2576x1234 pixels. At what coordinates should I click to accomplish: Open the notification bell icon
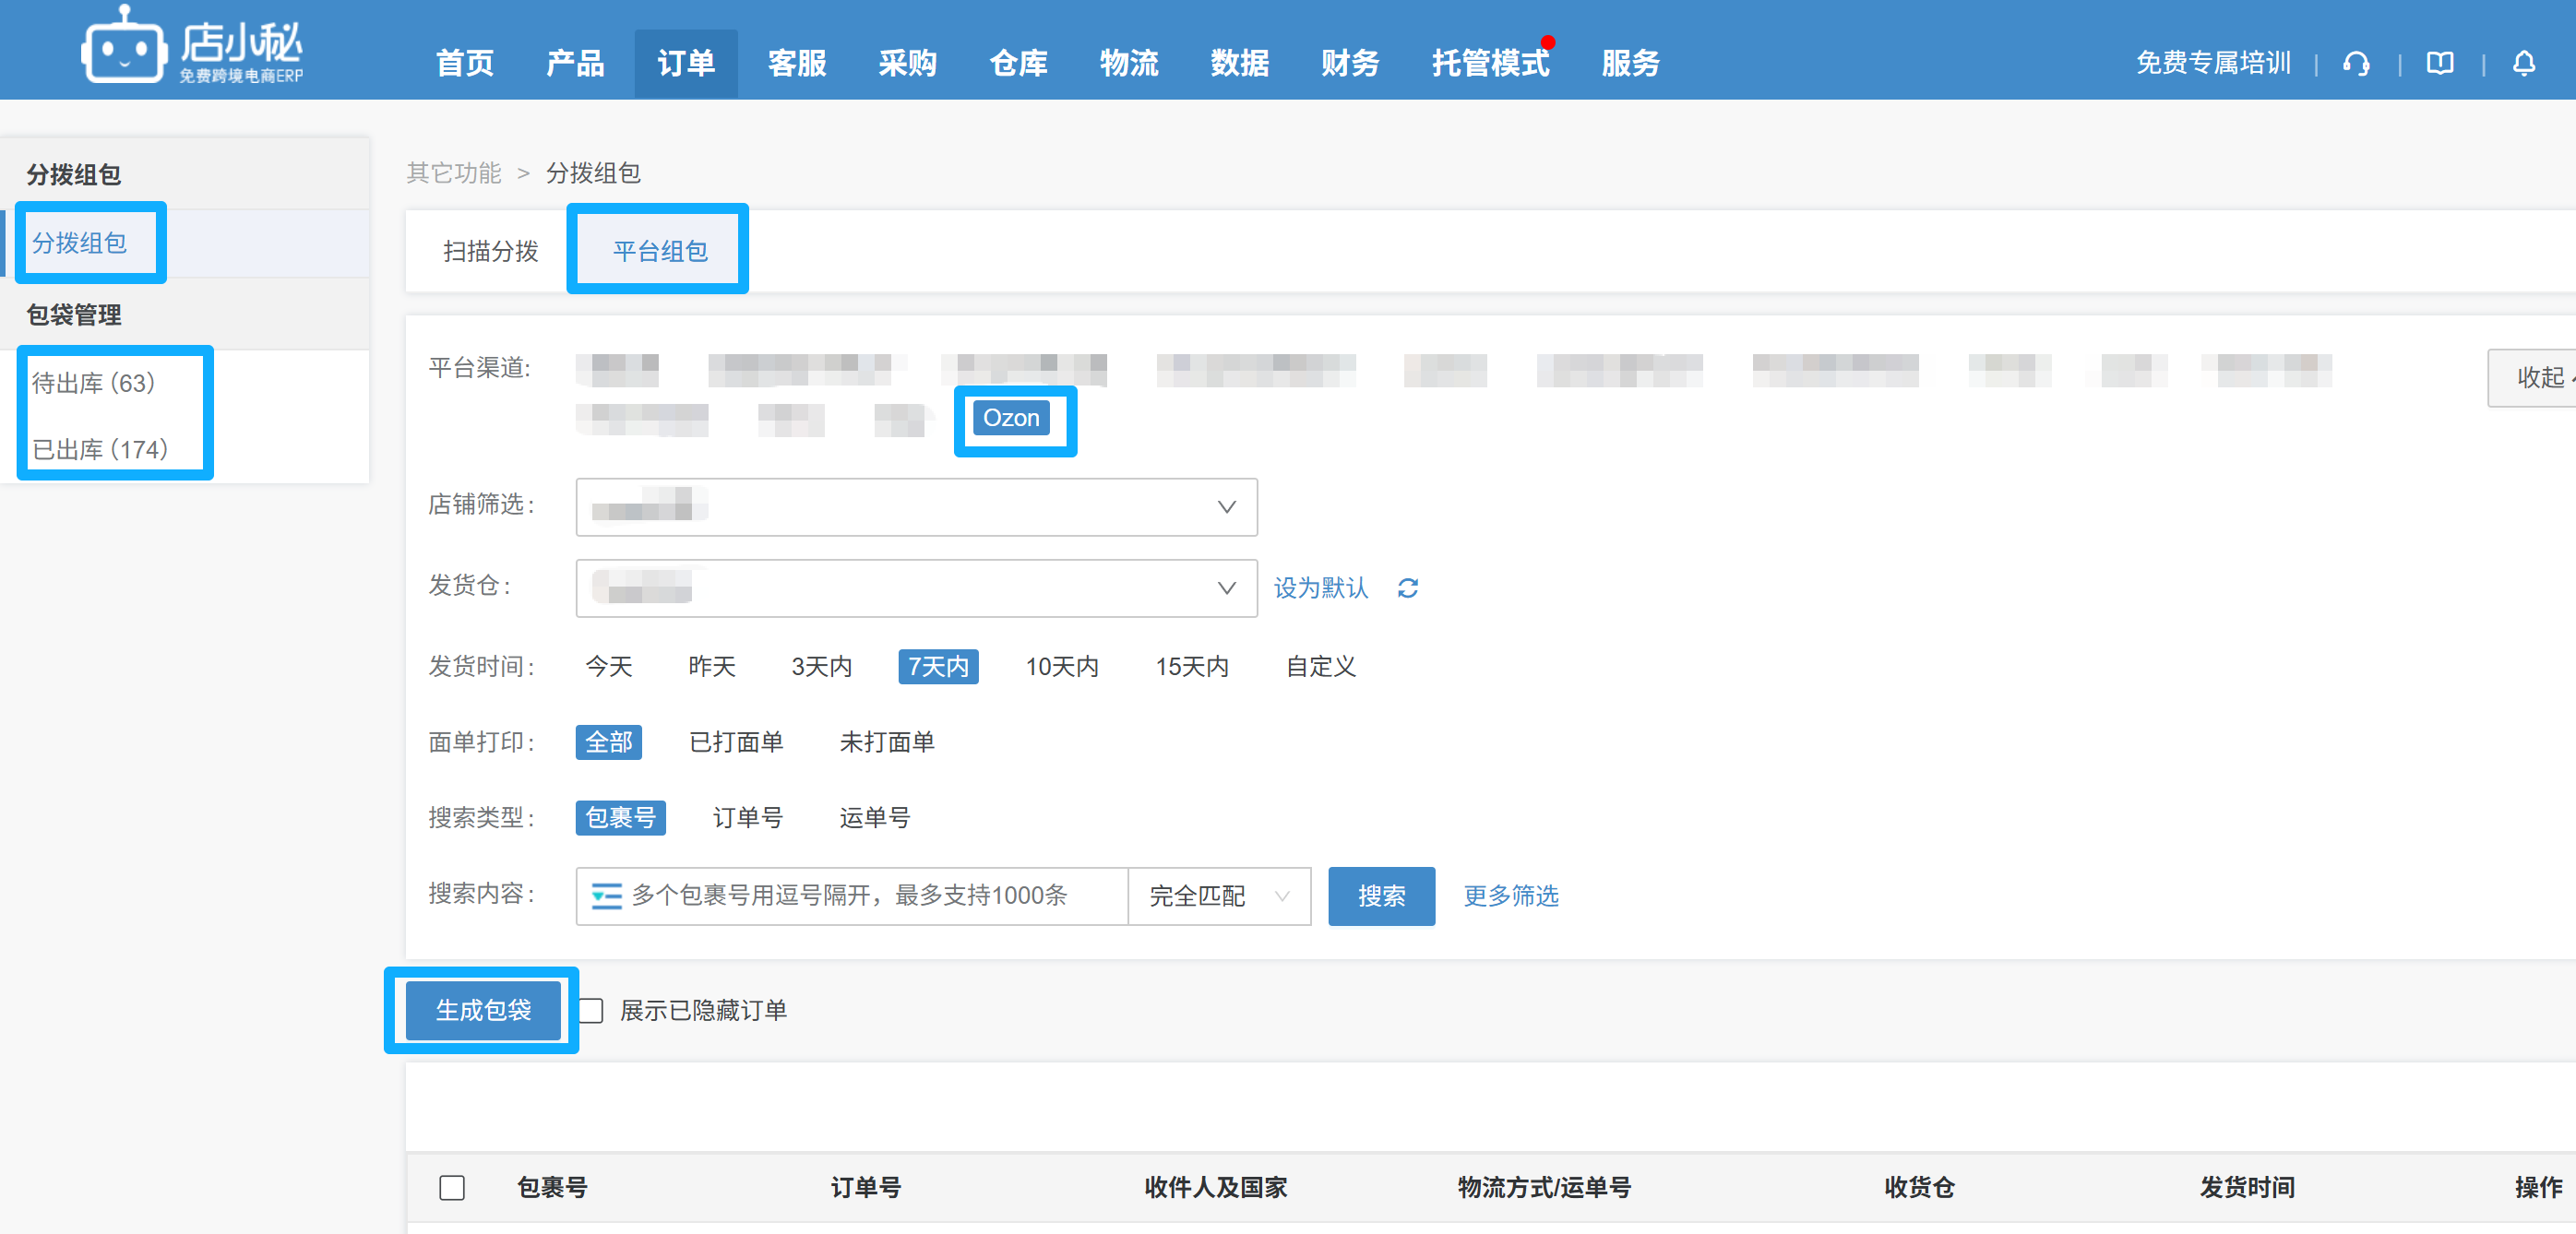coord(2524,64)
